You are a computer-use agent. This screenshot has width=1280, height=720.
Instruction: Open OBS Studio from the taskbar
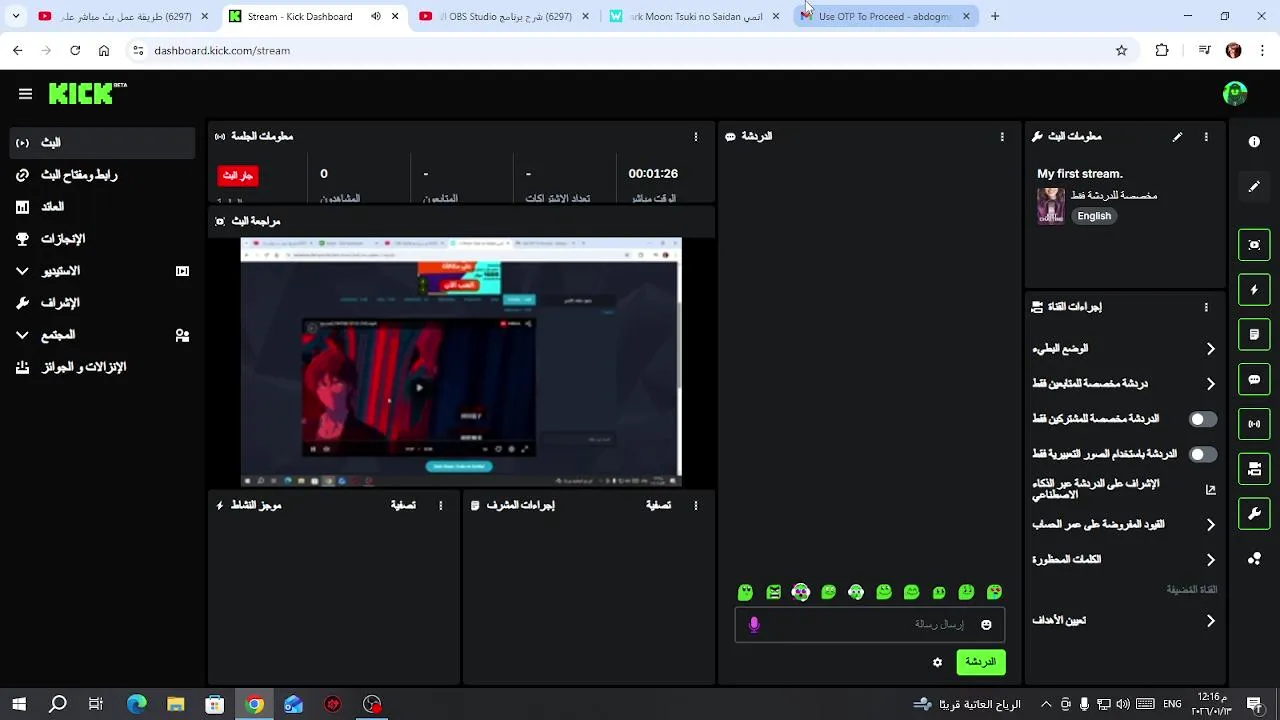372,704
